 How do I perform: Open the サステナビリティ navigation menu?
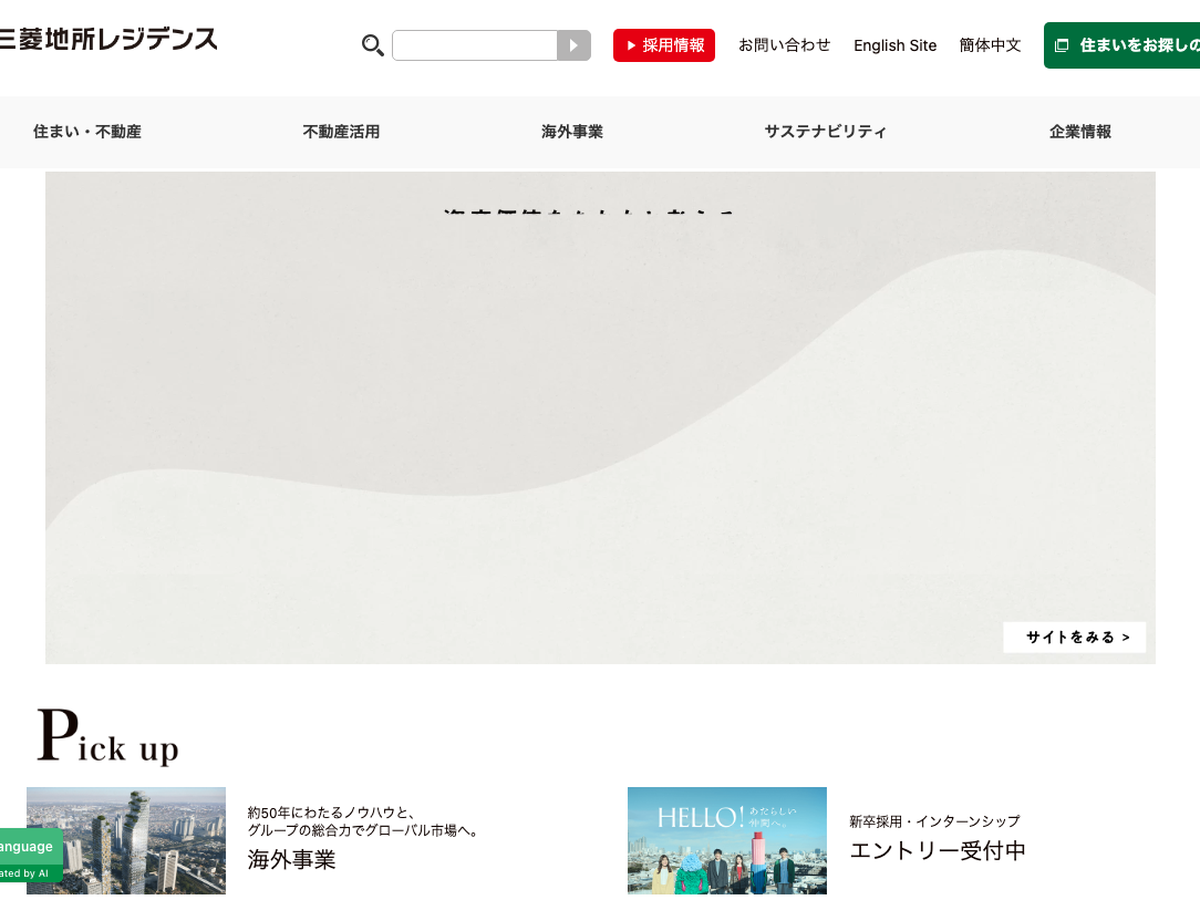(x=825, y=131)
